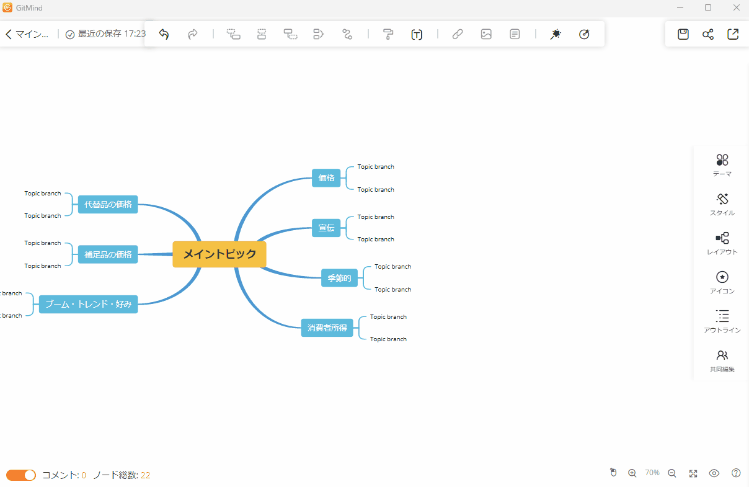The image size is (749, 487).
Task: Toggle the eye preview icon at bottom
Action: (x=714, y=473)
